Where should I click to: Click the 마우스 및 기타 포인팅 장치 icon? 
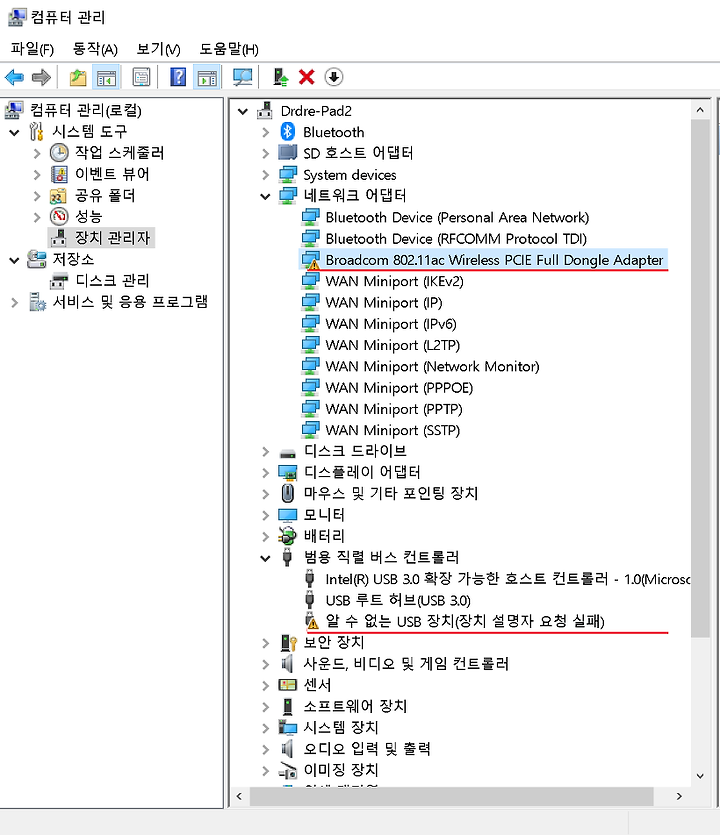(x=288, y=493)
